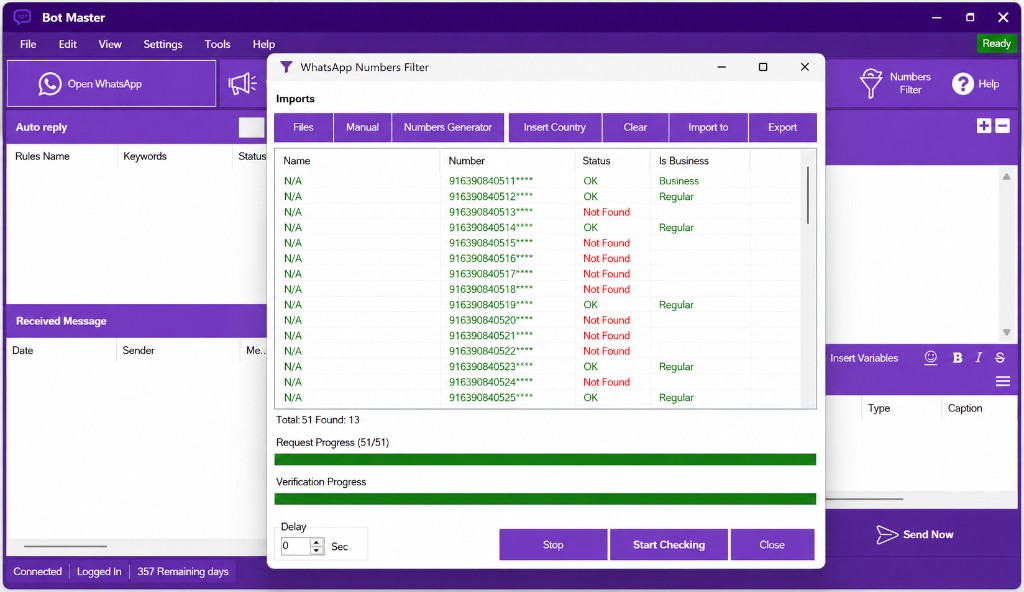Open the Settings menu
This screenshot has height=592, width=1024.
[163, 44]
